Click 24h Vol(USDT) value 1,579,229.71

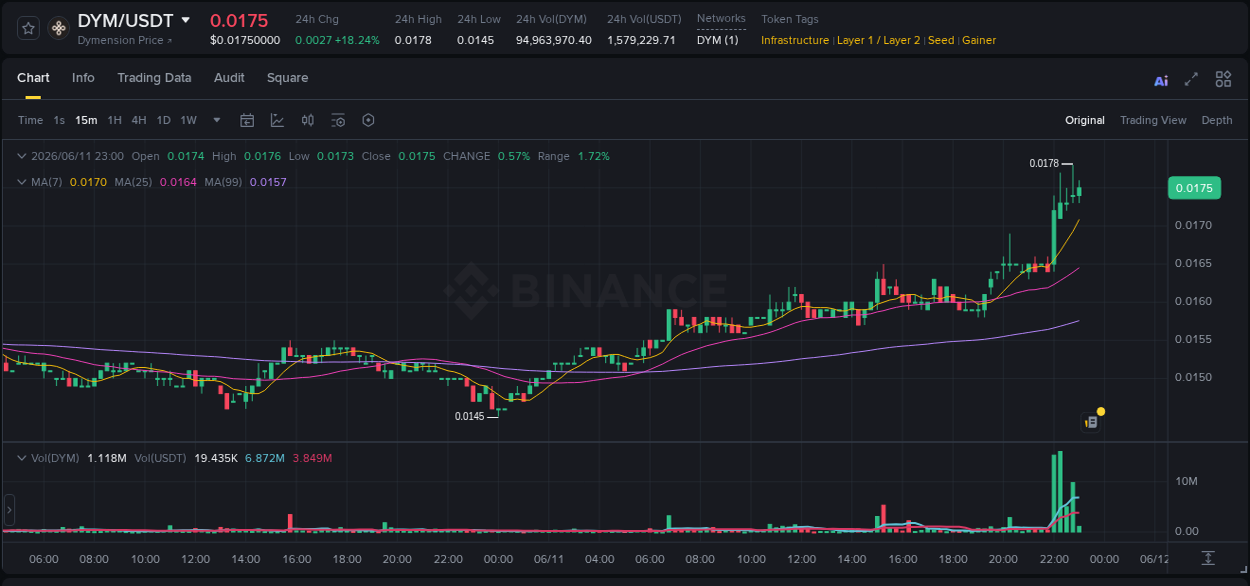641,40
